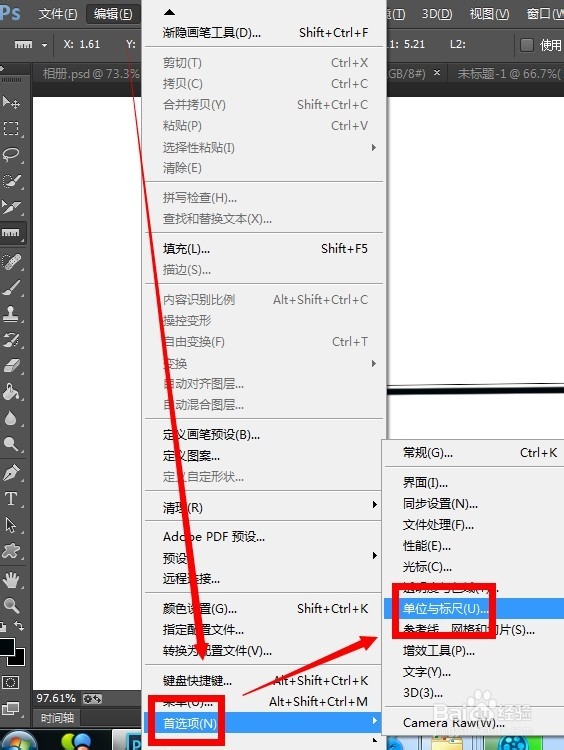Screen dimensions: 564x750
Task: Select the Blur tool
Action: point(11,419)
